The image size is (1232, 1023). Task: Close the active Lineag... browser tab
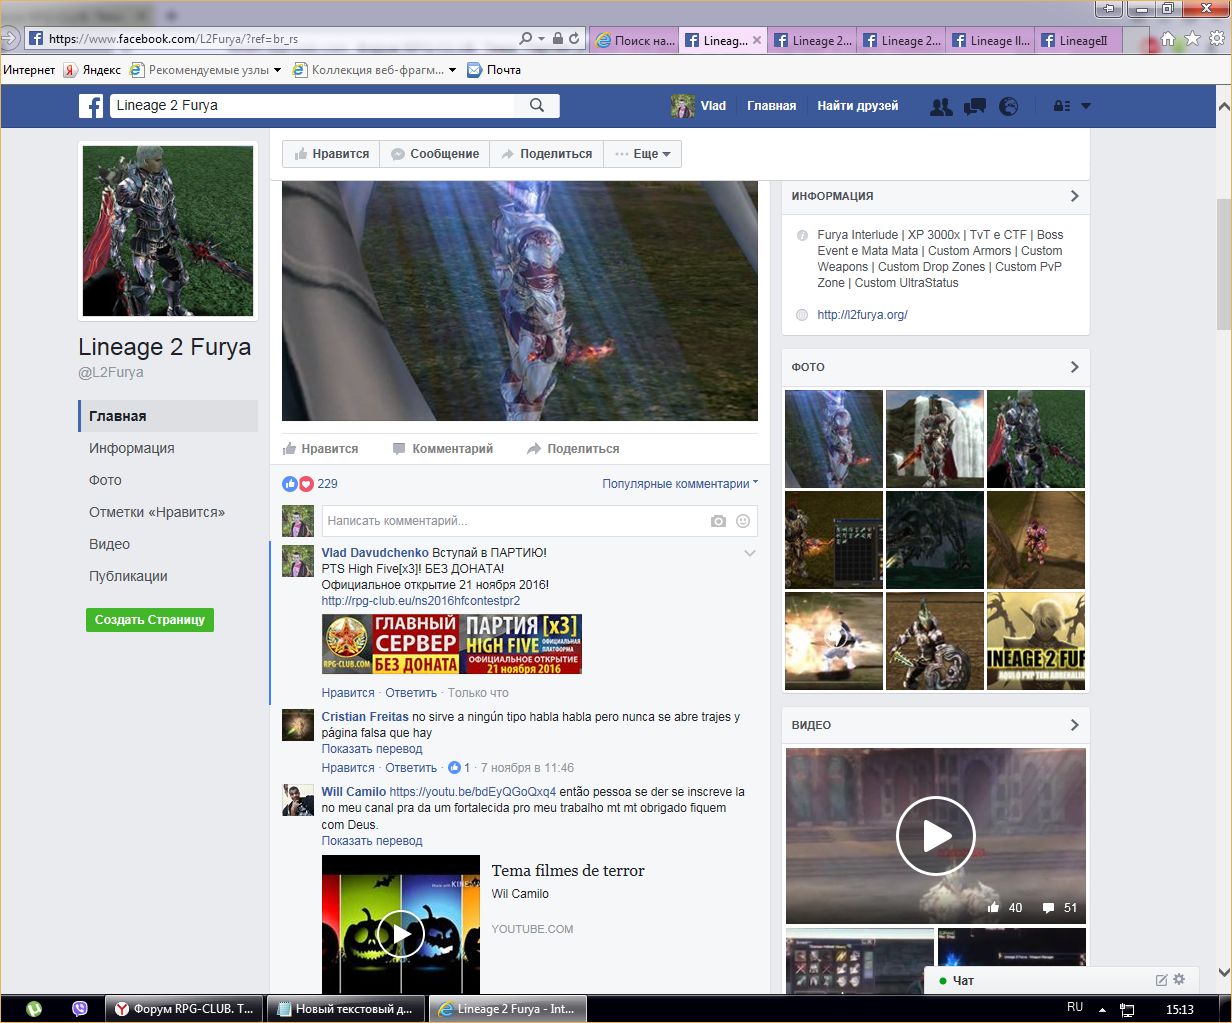[x=757, y=40]
